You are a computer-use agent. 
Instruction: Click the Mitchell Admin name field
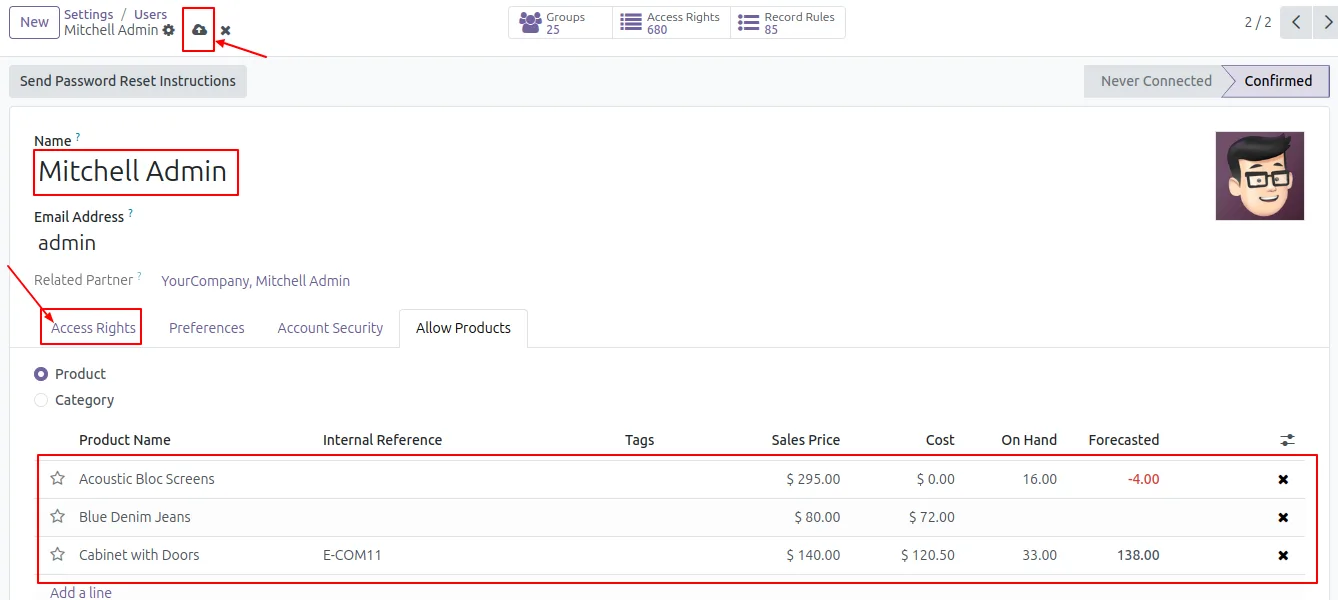click(133, 172)
